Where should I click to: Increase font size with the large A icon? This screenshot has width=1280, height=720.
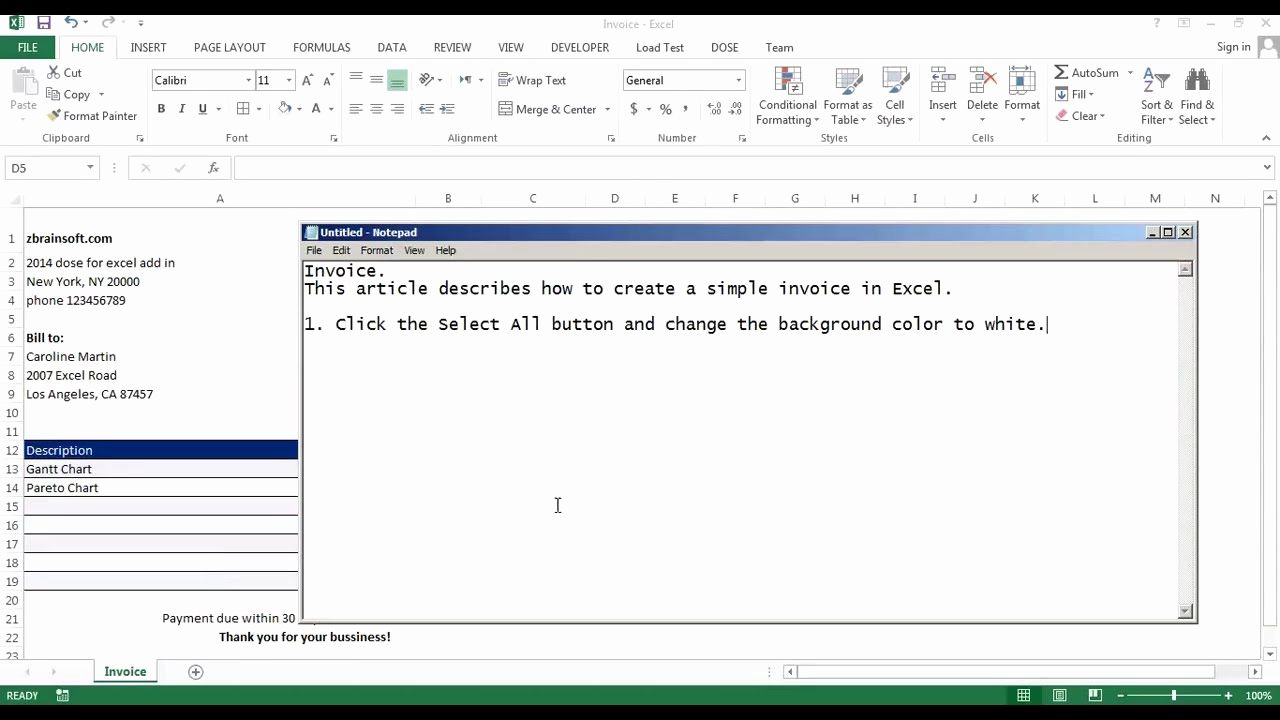tap(308, 80)
